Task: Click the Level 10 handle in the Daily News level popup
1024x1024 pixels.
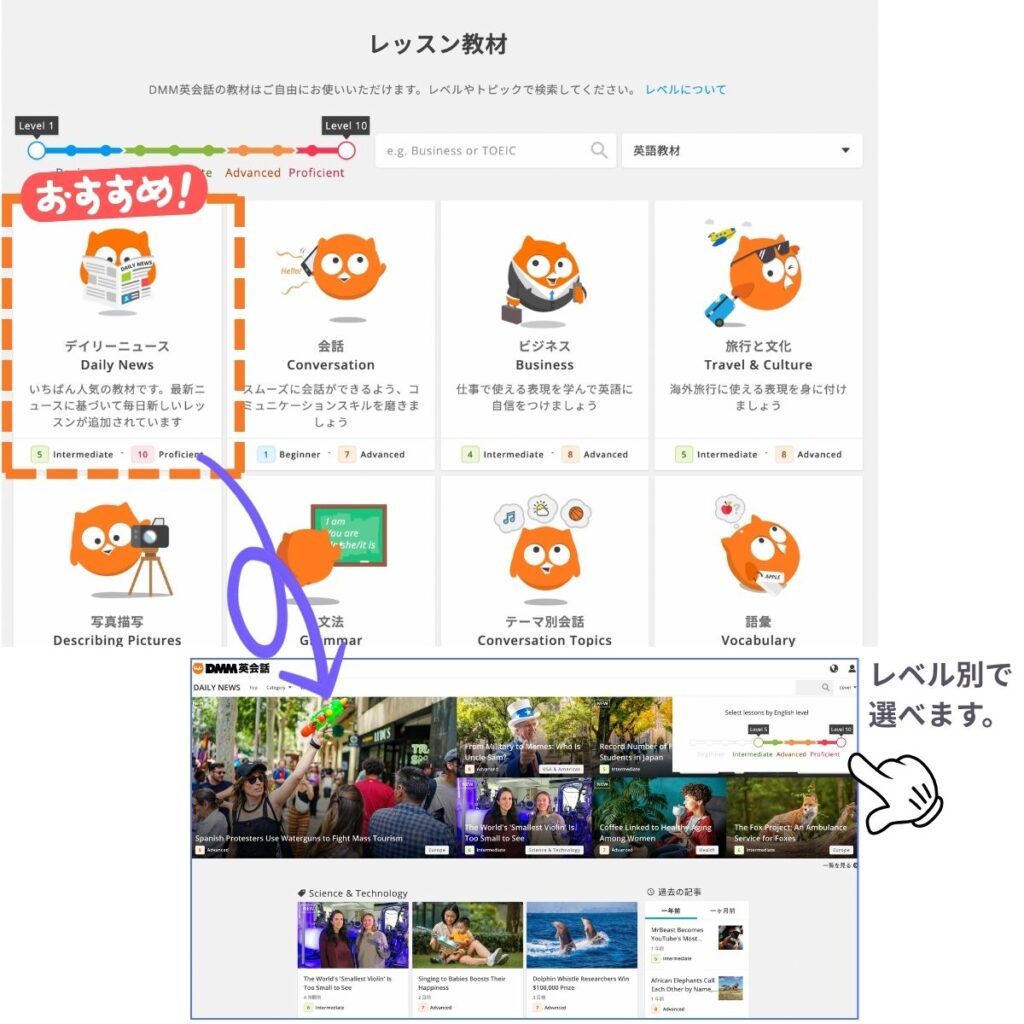Action: (841, 743)
